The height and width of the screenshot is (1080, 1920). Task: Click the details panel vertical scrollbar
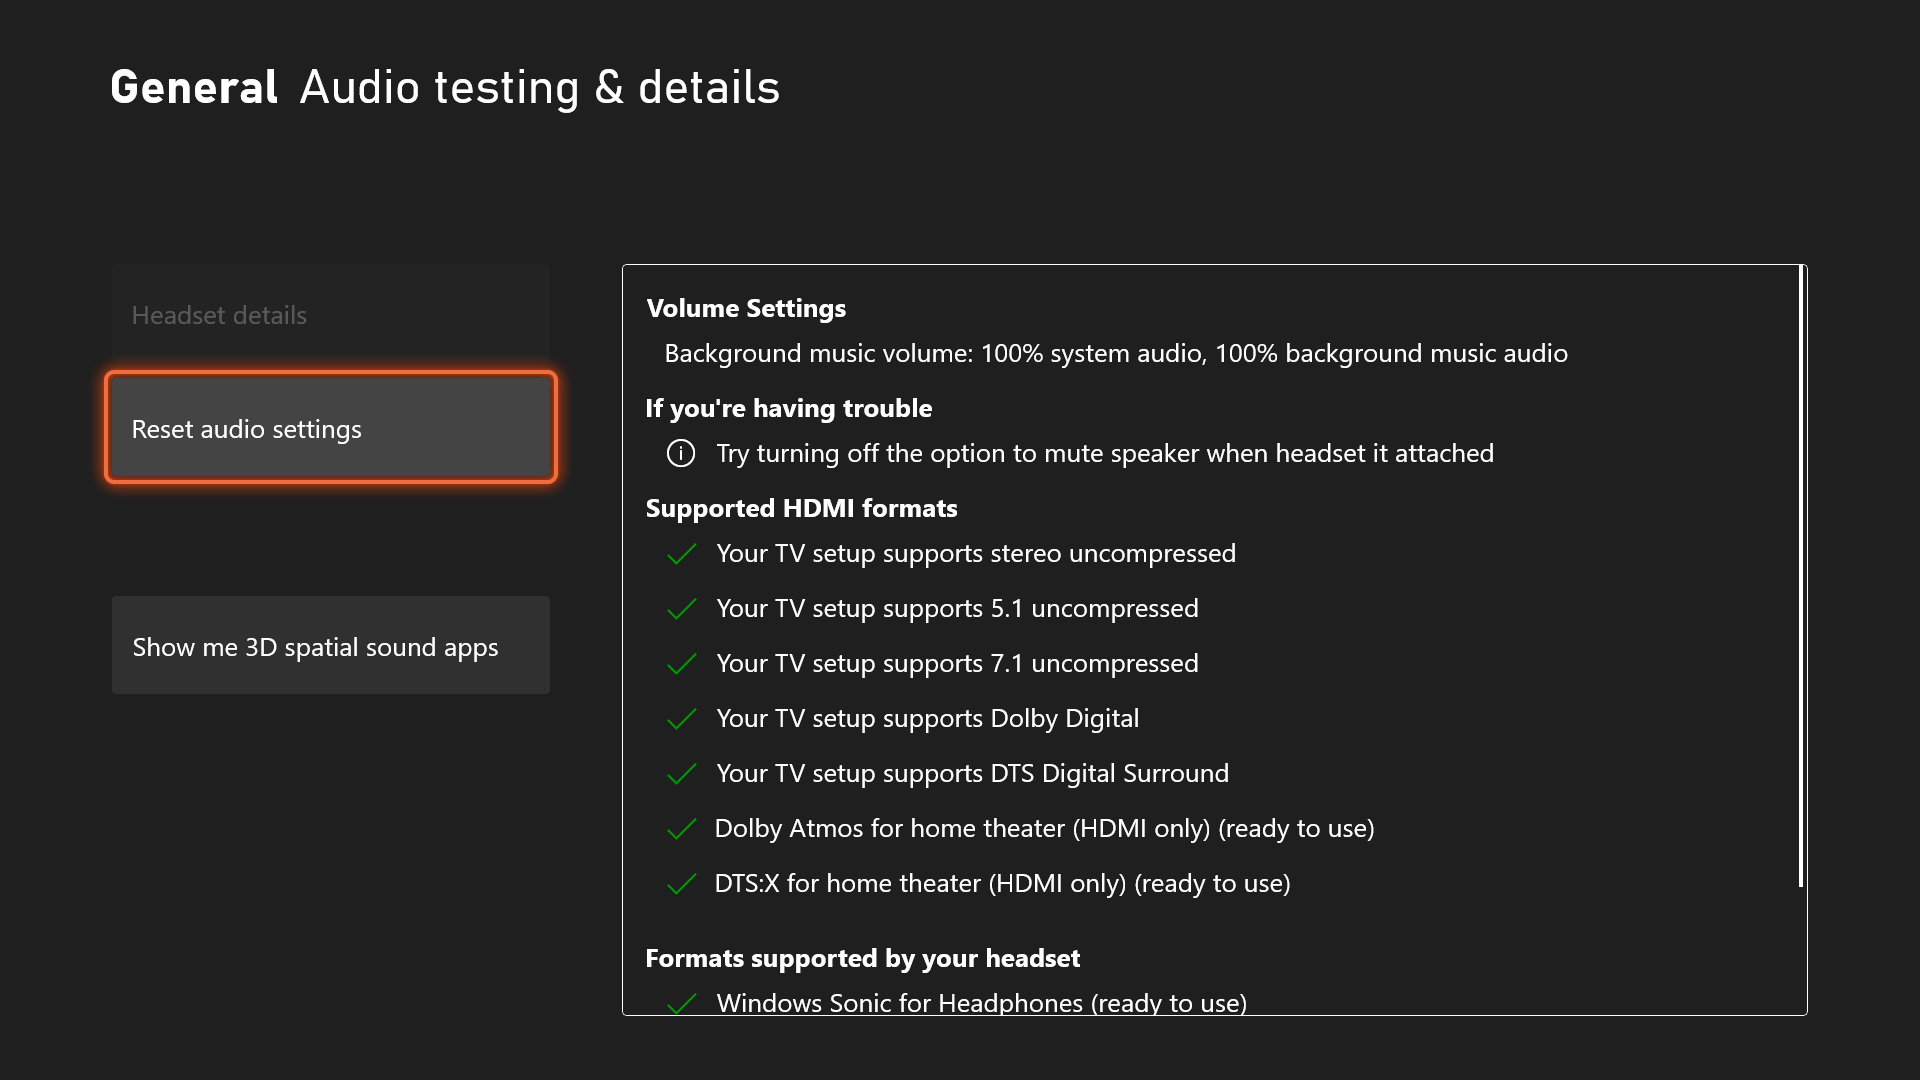point(1800,576)
